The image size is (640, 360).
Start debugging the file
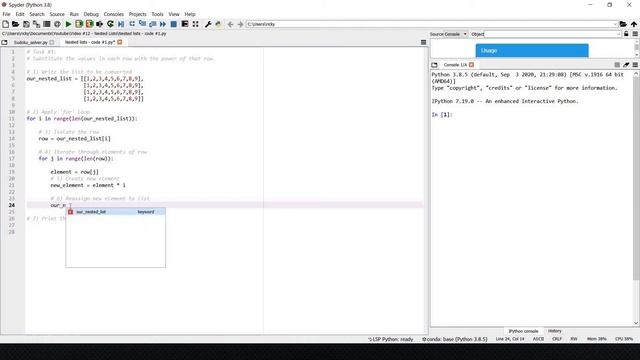[x=121, y=24]
